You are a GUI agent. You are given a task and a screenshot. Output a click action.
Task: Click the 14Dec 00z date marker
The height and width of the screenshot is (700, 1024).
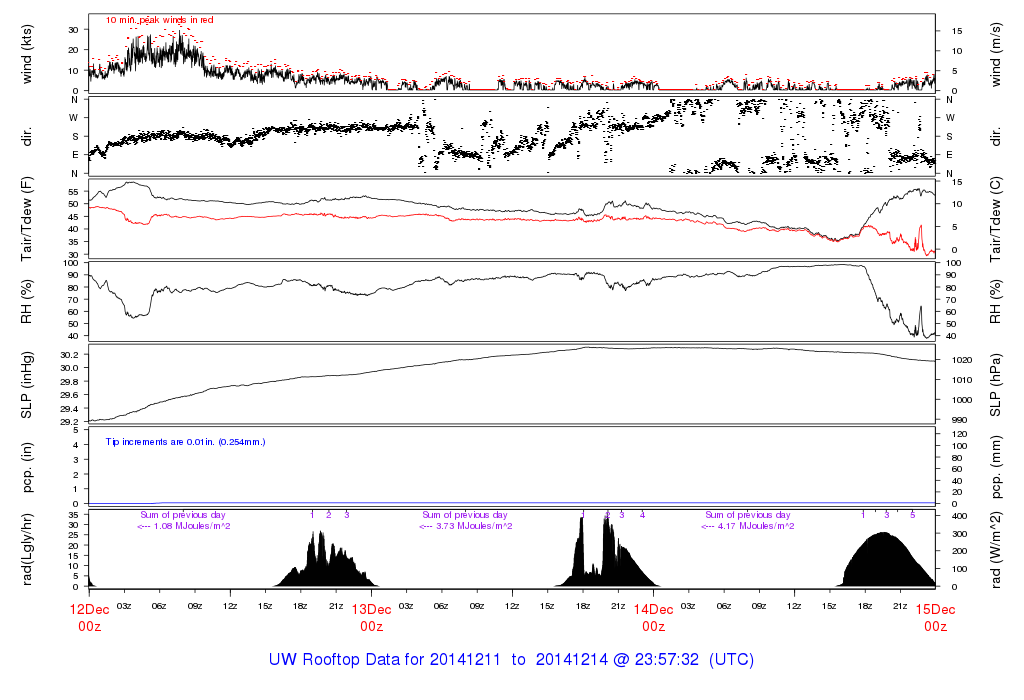click(653, 617)
